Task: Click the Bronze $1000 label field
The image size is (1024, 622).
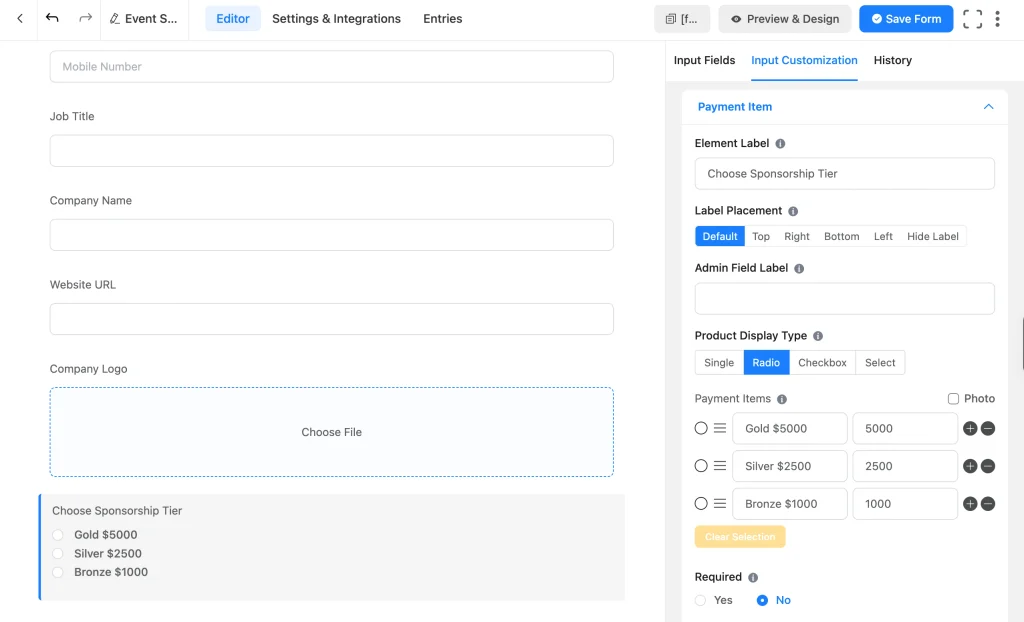Action: [x=790, y=504]
